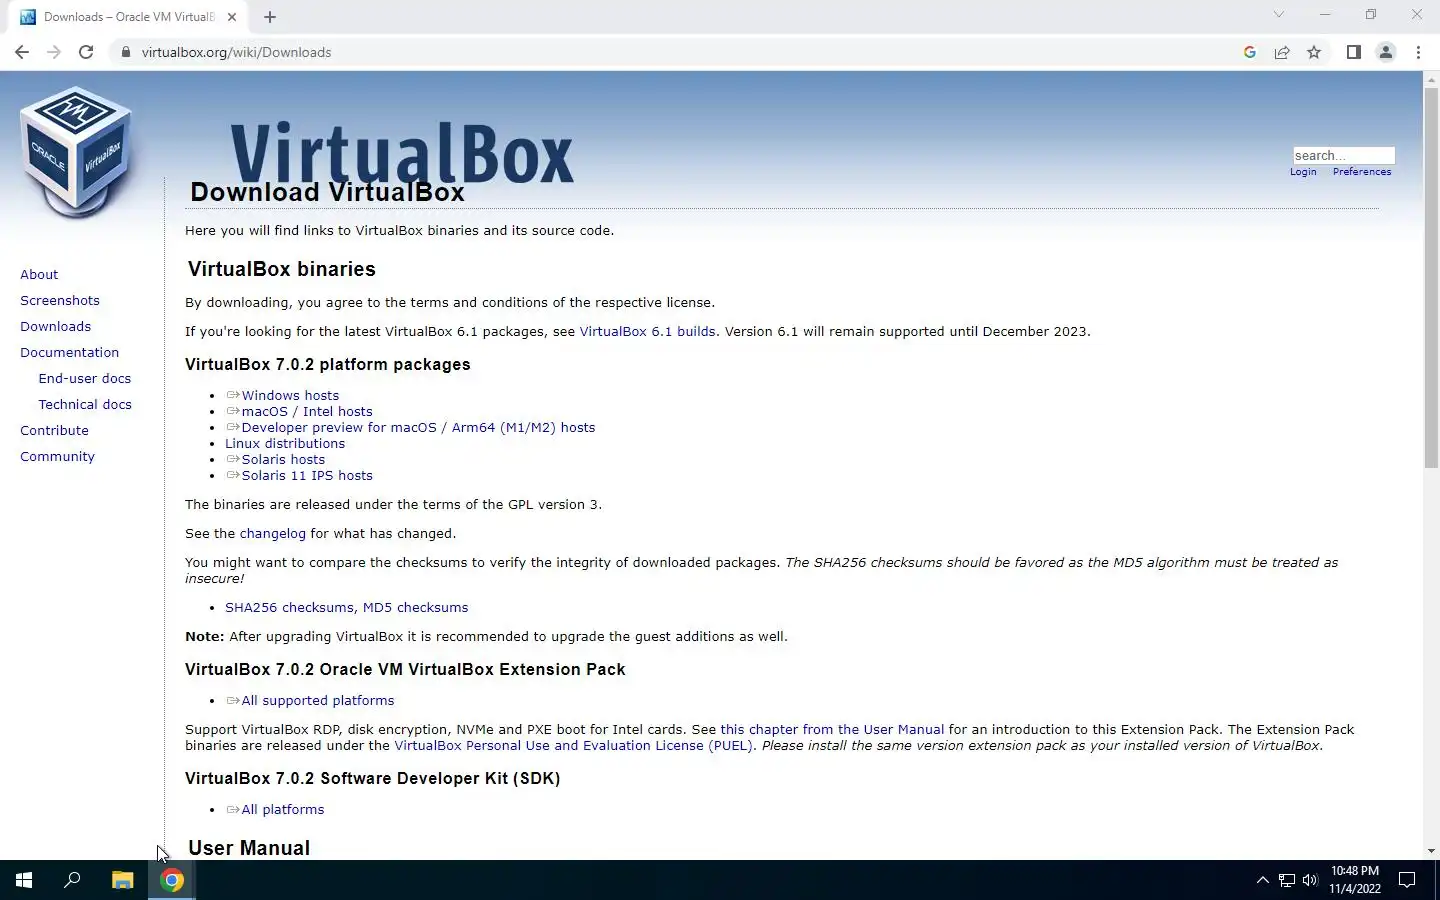Open the Chrome profile icon

point(1386,52)
